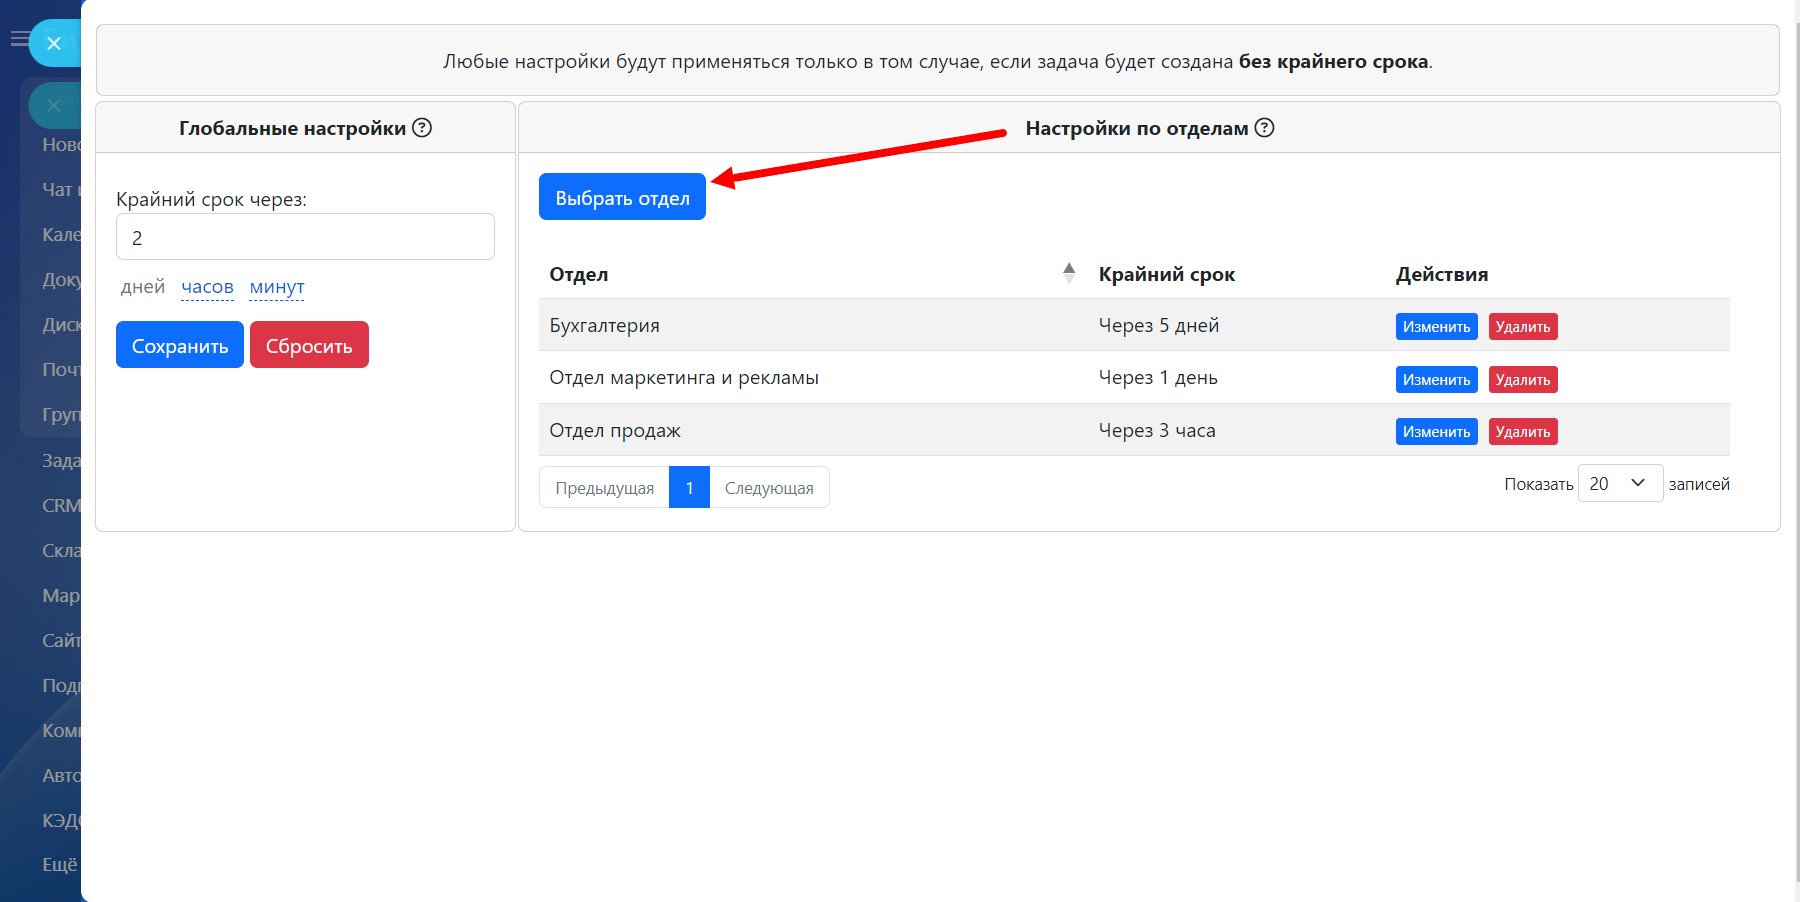This screenshot has width=1800, height=902.
Task: Switch the deadline unit to минут
Action: pos(277,287)
